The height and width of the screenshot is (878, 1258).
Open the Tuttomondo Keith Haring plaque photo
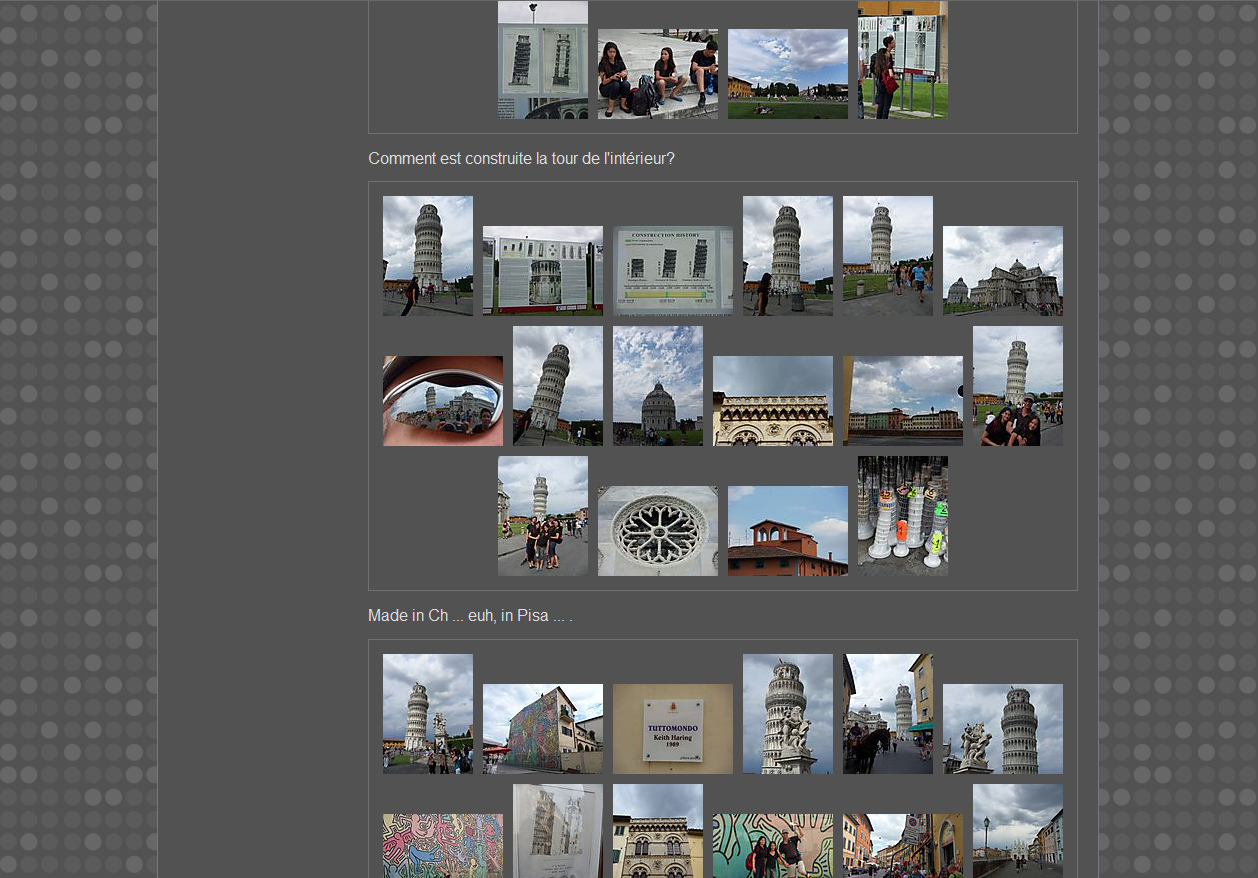(x=672, y=728)
